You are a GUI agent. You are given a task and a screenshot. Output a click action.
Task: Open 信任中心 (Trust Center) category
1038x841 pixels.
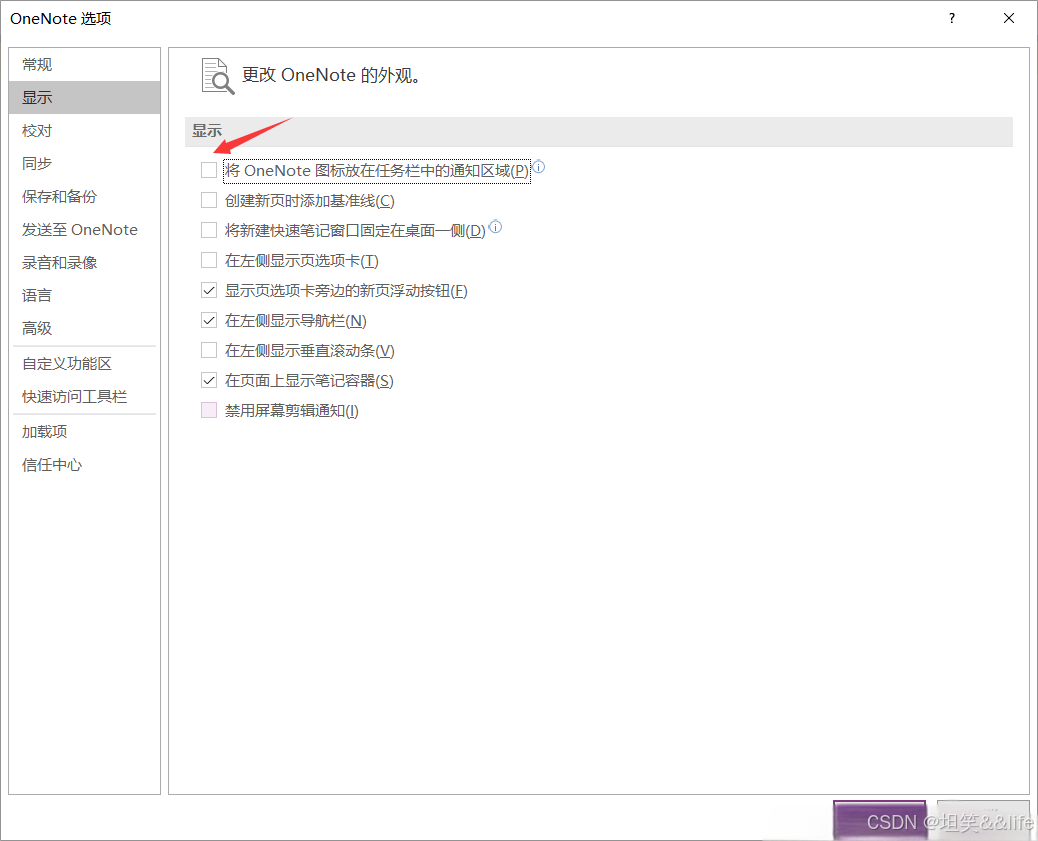coord(84,465)
